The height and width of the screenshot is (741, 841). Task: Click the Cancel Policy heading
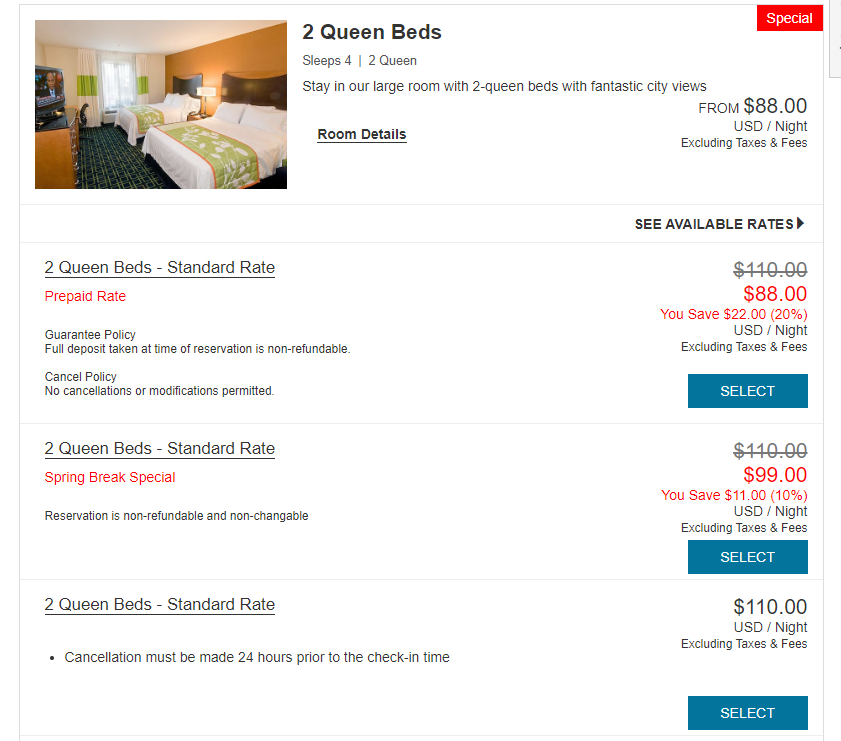[80, 376]
